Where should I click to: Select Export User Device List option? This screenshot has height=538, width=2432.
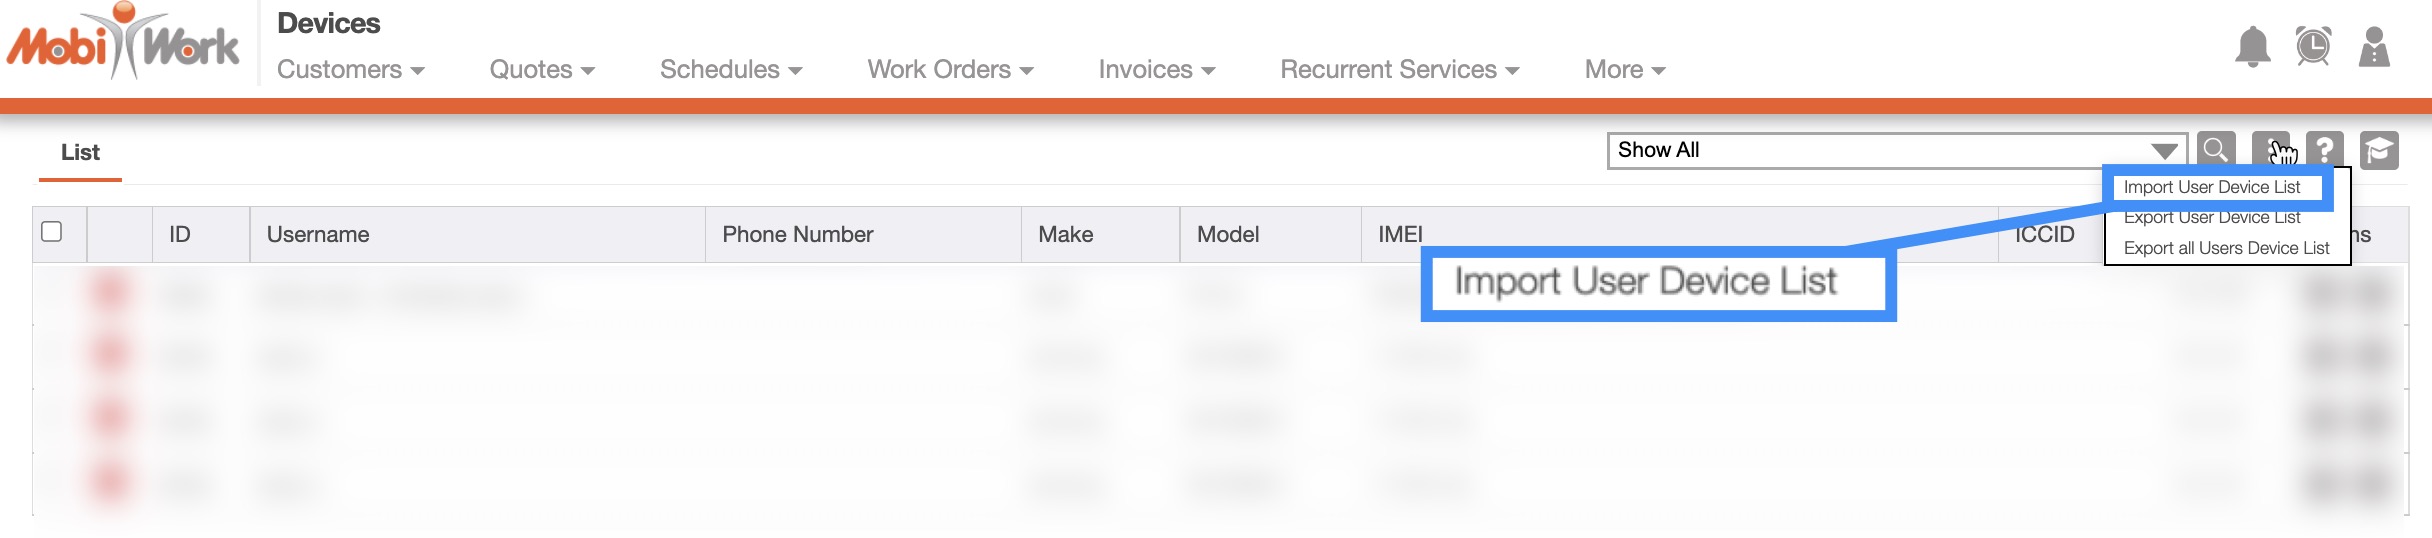click(2211, 218)
